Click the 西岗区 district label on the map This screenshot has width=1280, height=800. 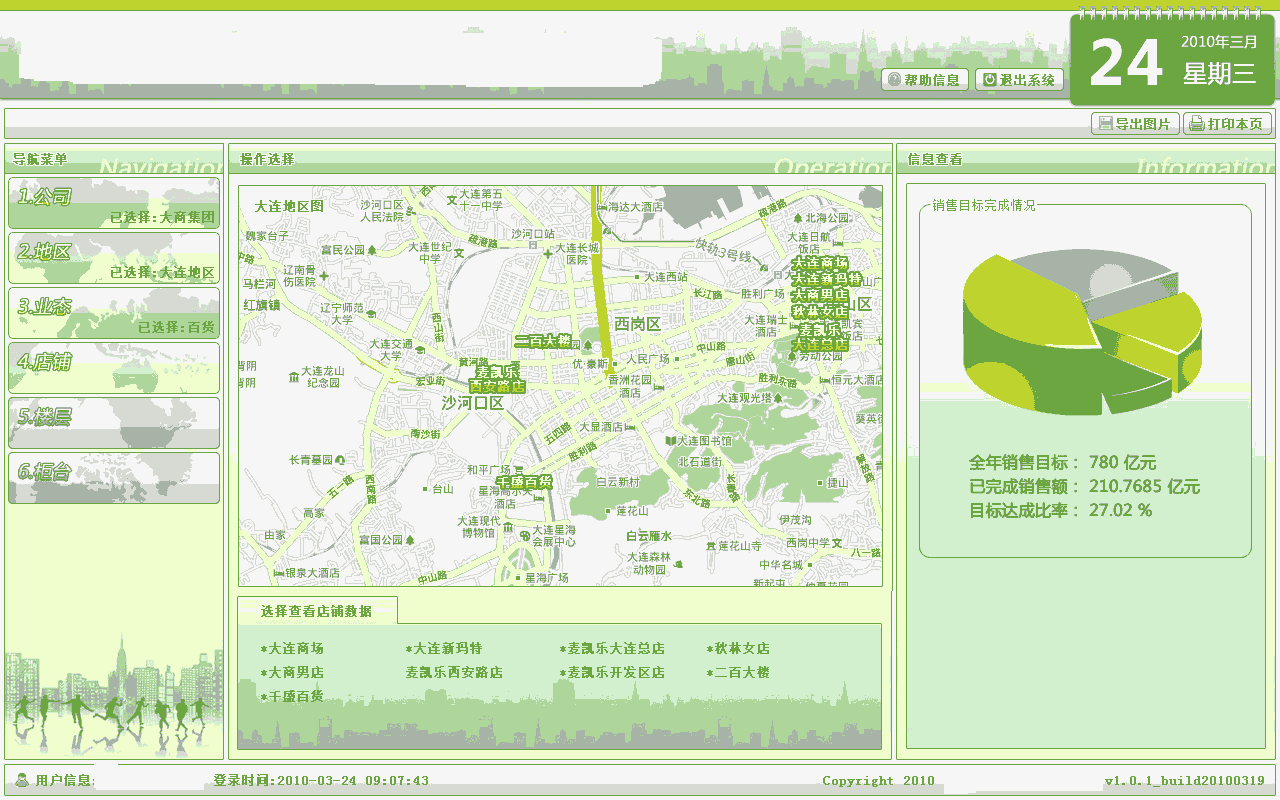pyautogui.click(x=638, y=324)
